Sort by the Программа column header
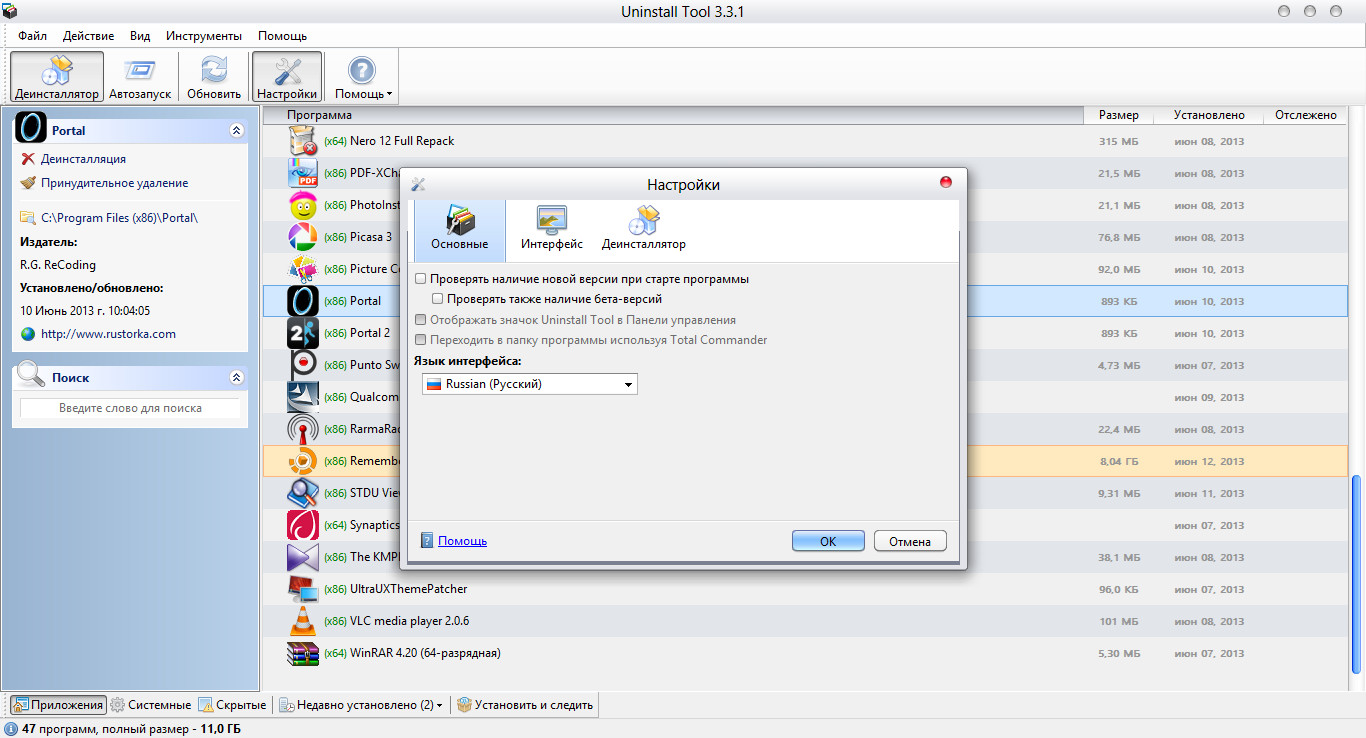 tap(673, 115)
